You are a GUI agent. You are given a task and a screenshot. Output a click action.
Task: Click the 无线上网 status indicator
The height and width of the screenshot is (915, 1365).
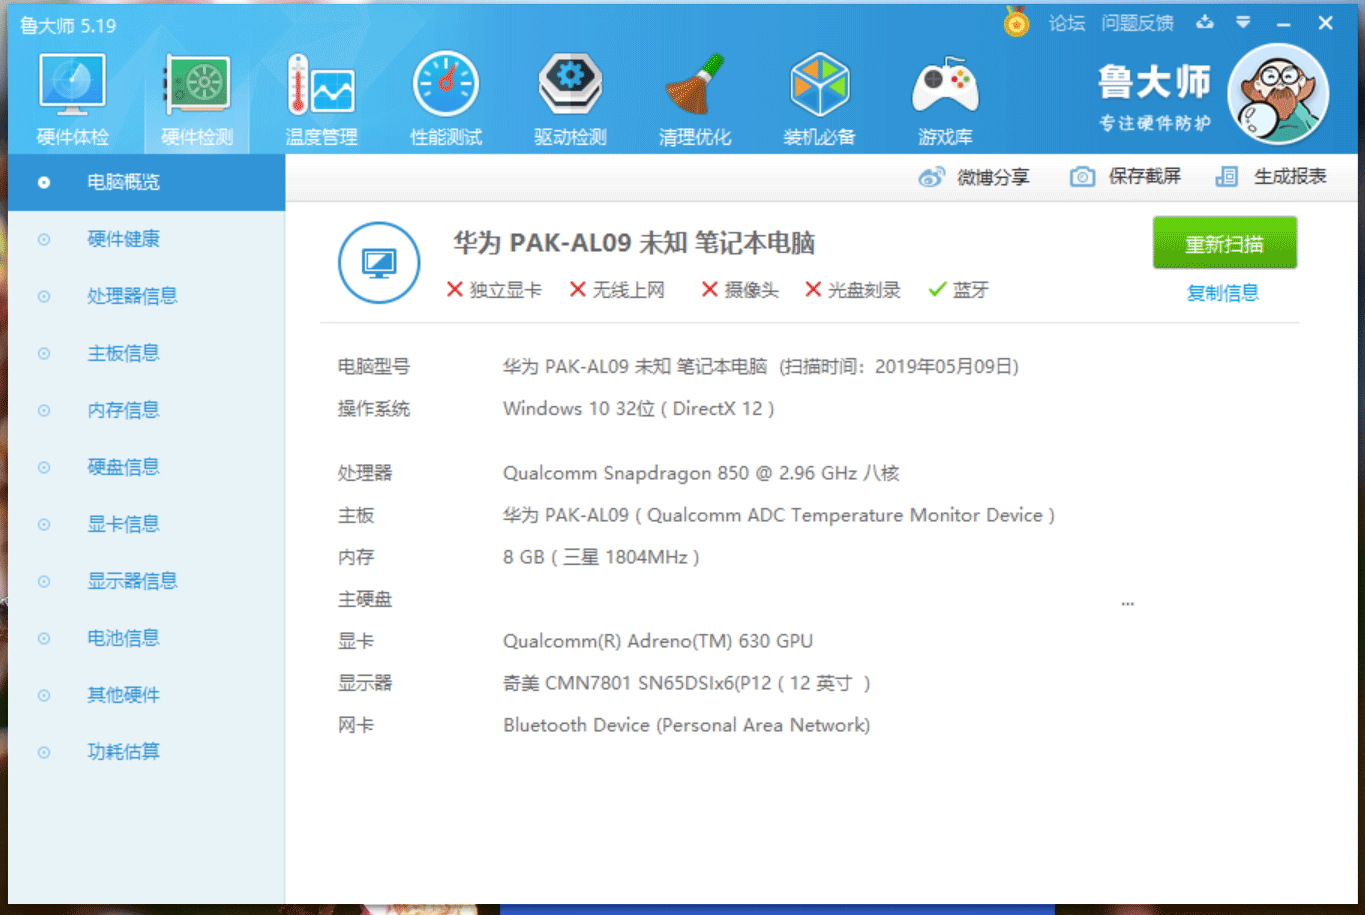(x=617, y=290)
